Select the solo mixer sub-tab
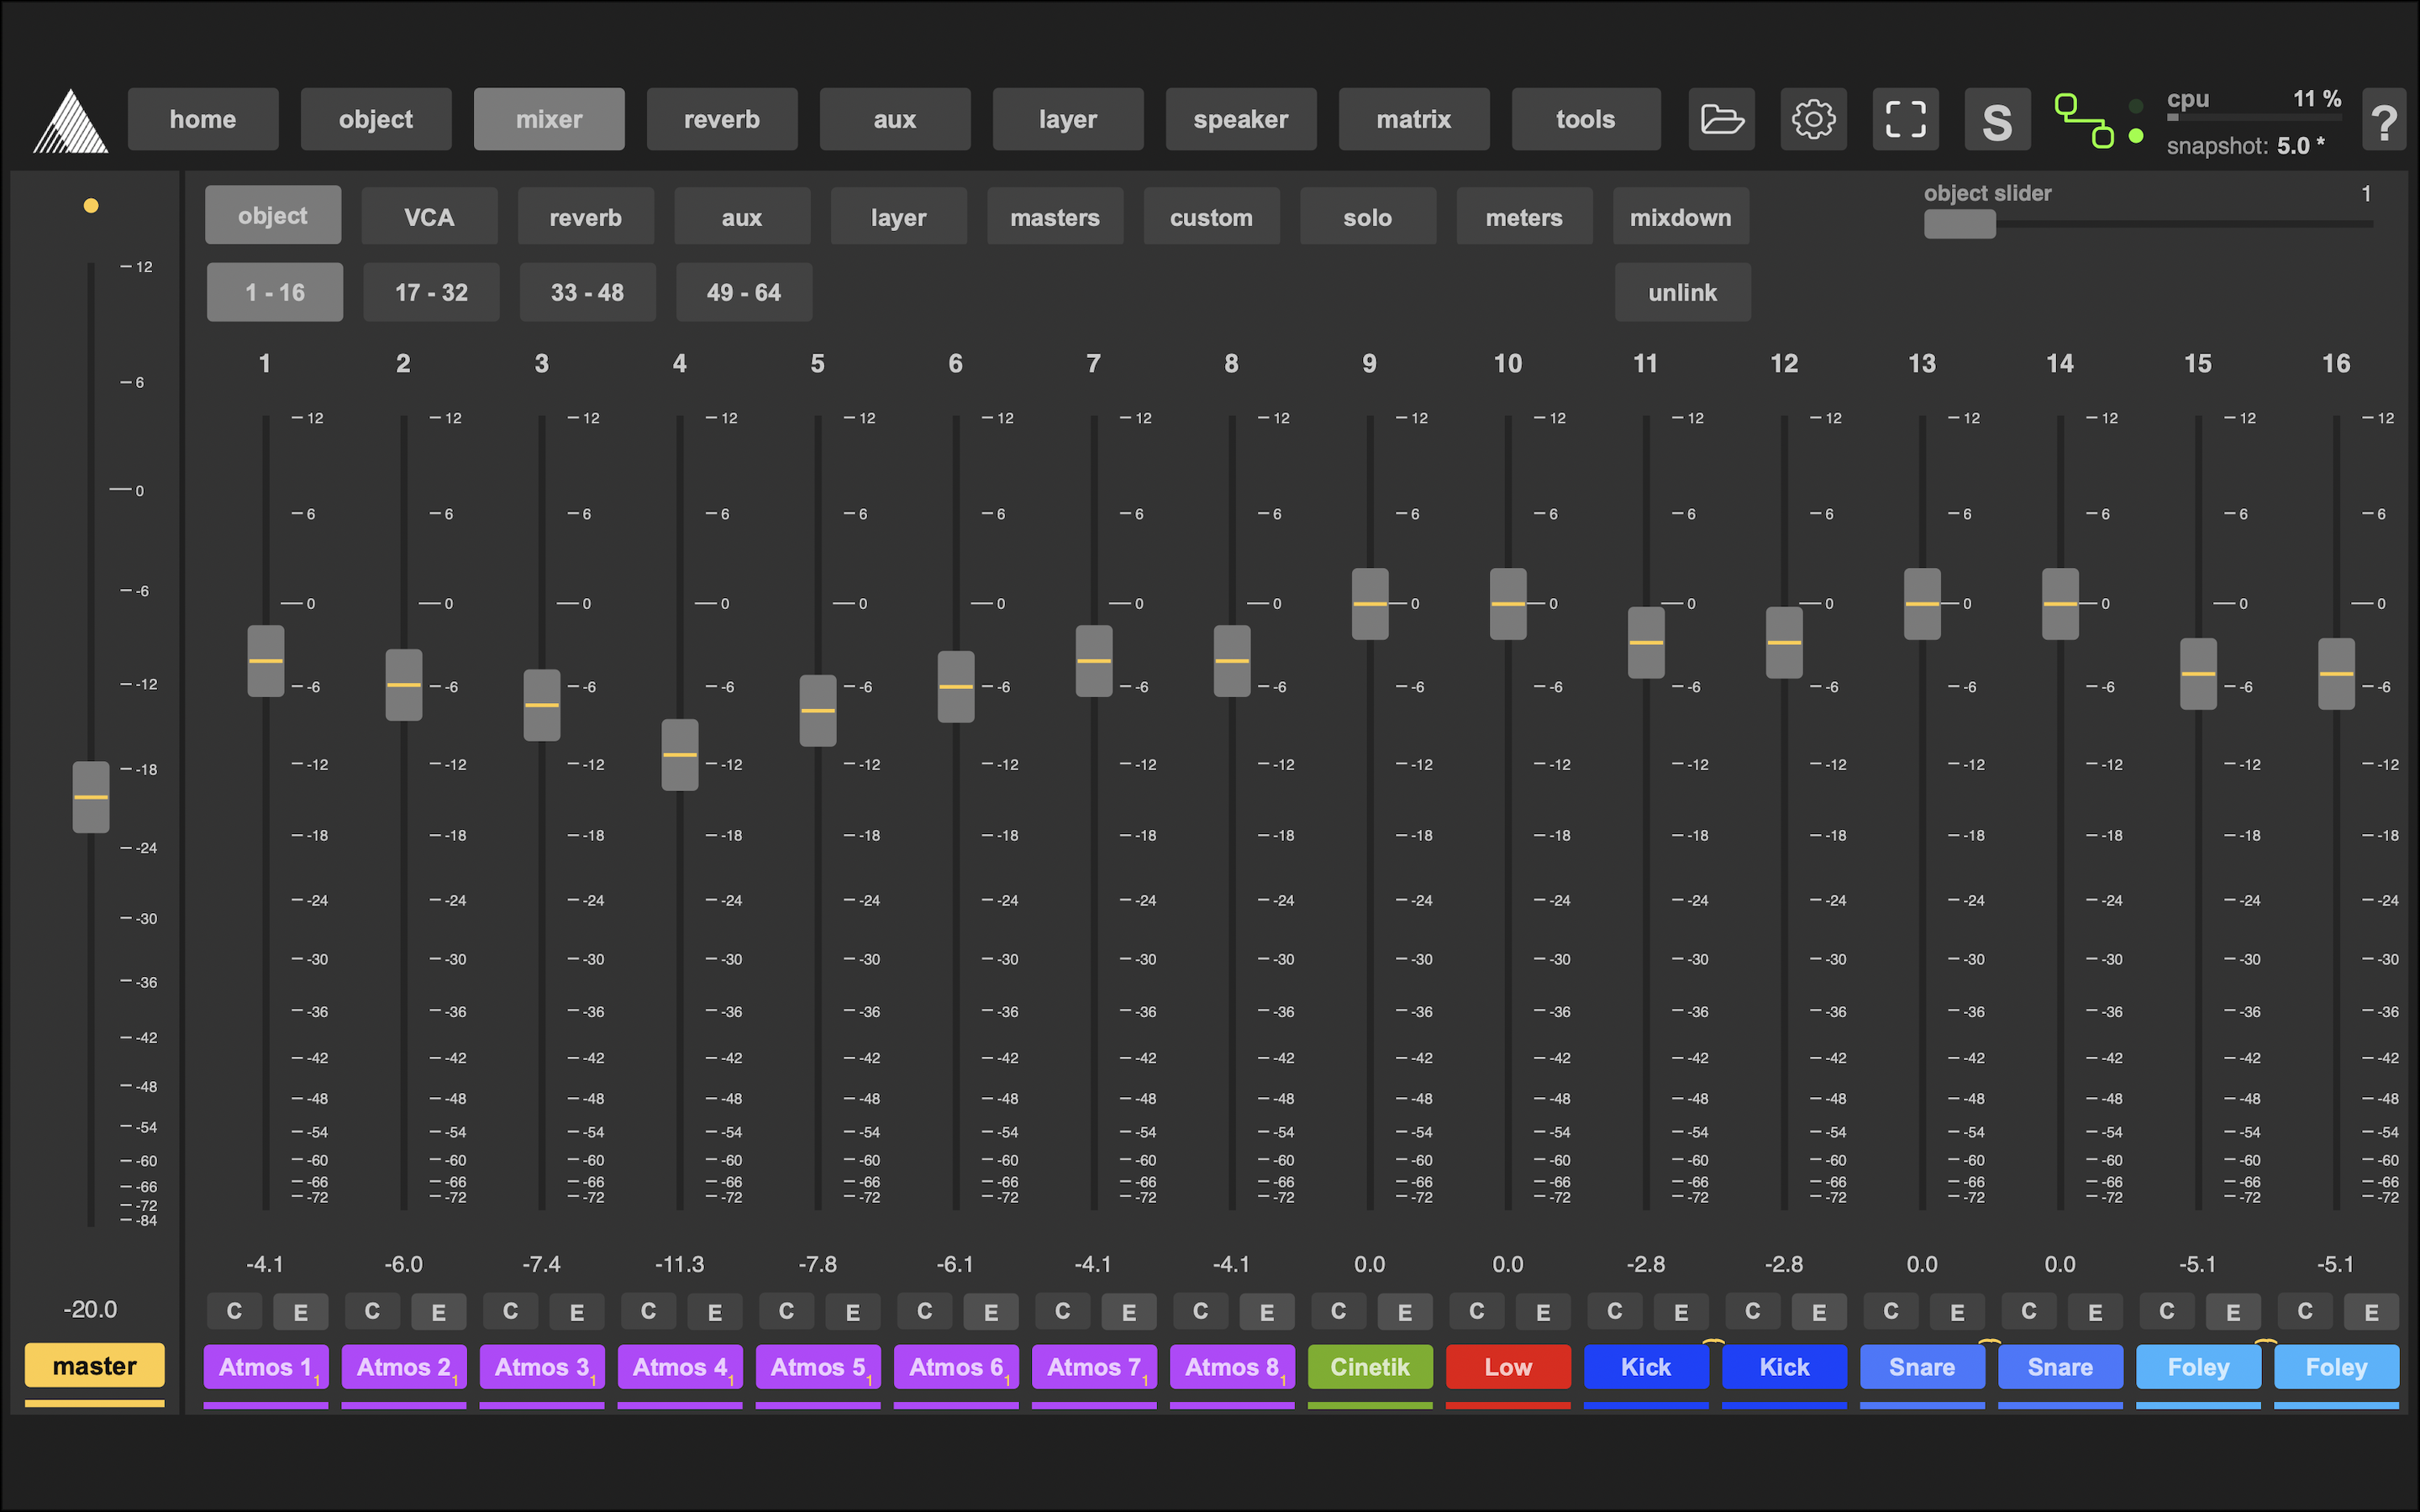This screenshot has height=1512, width=2420. coord(1368,216)
